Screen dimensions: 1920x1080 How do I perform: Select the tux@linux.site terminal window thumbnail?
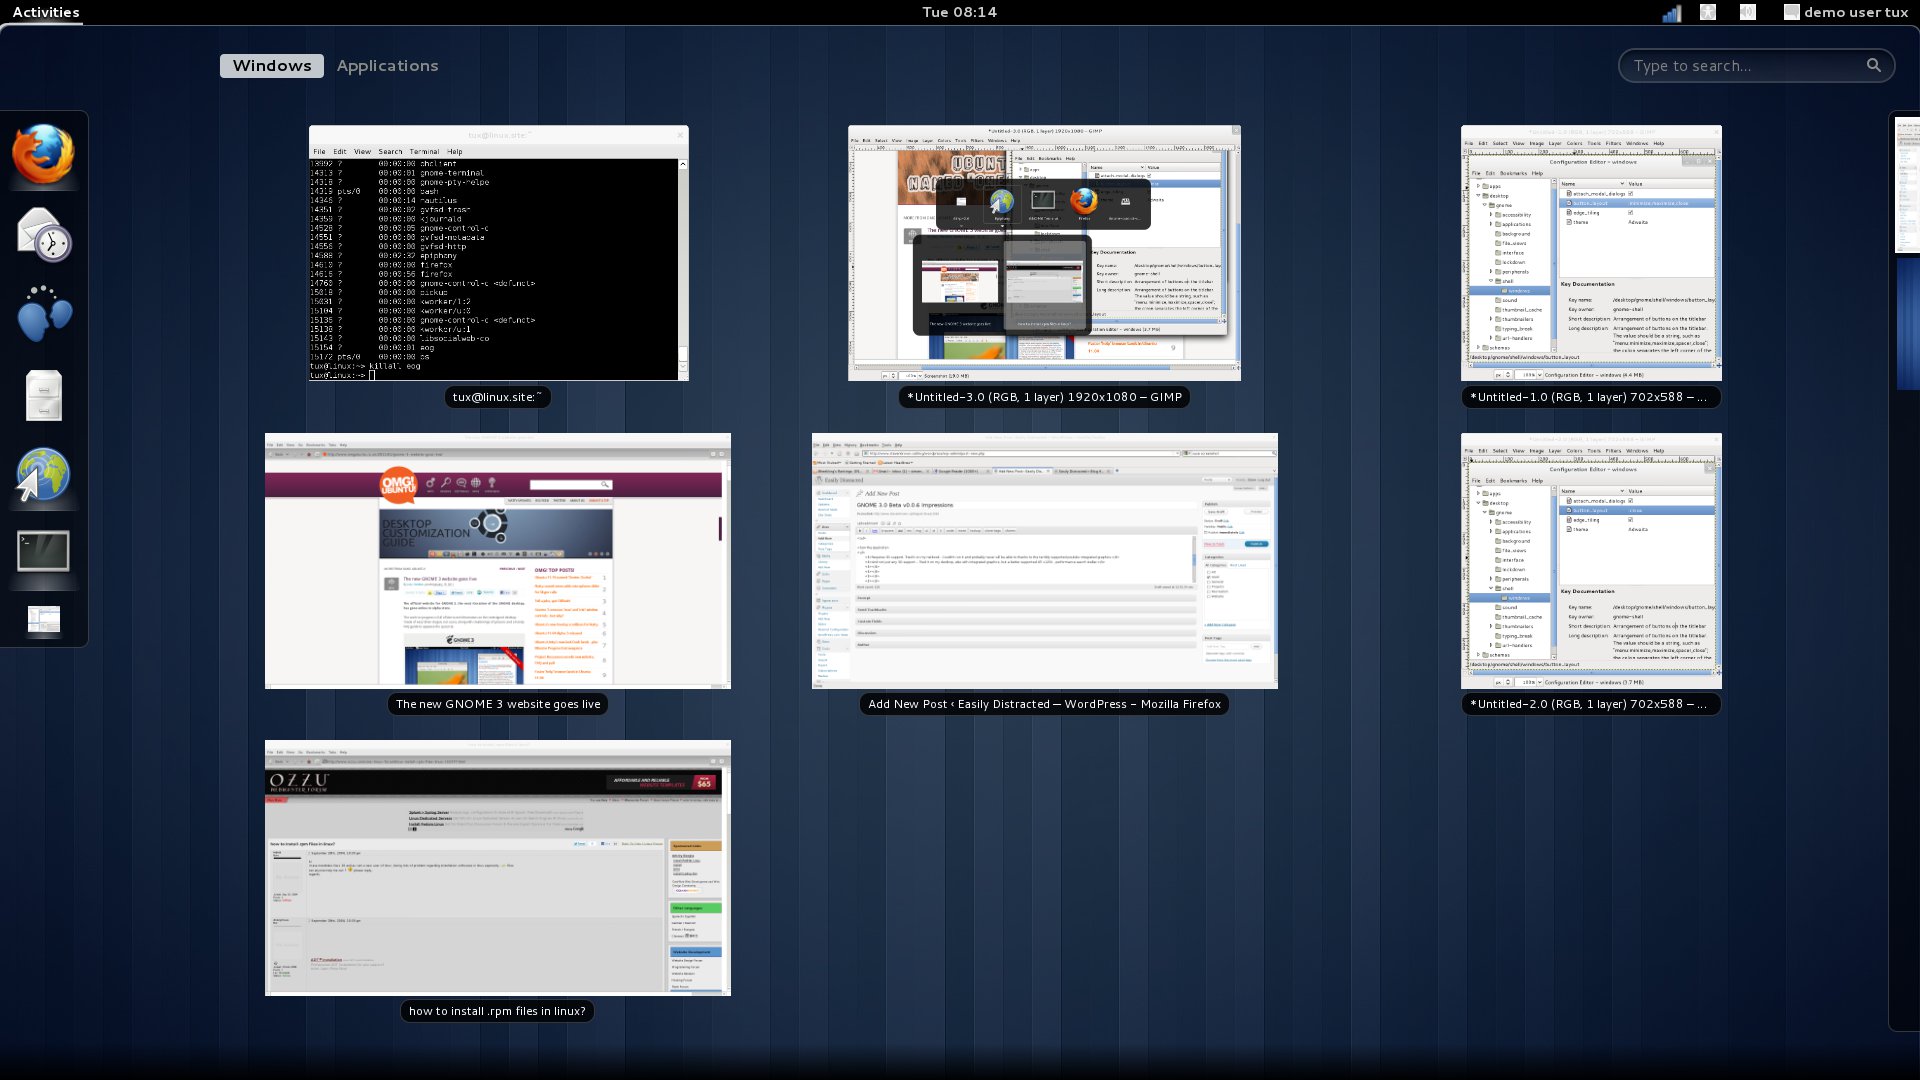point(498,253)
